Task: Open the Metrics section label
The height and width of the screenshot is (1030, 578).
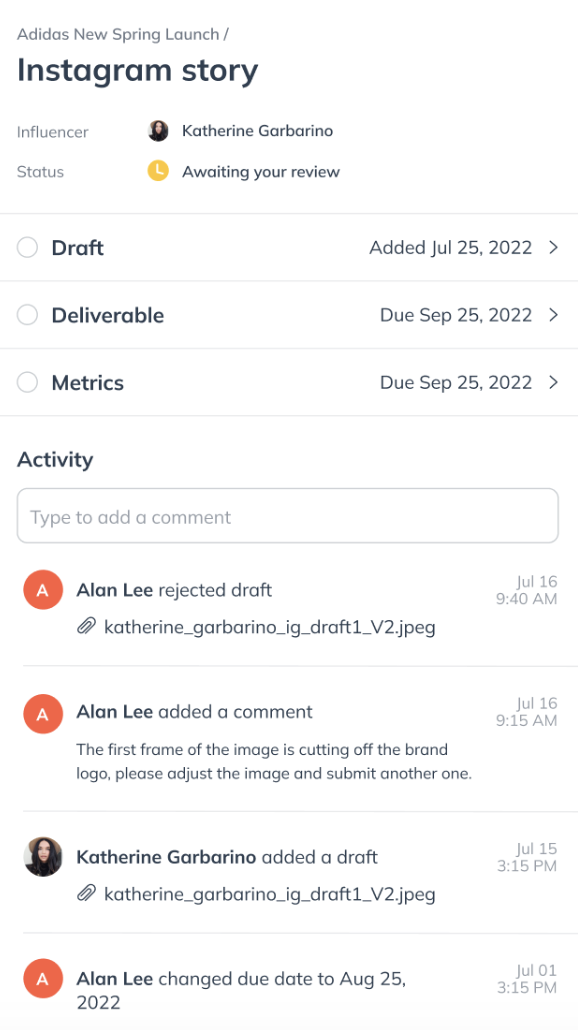Action: tap(87, 382)
